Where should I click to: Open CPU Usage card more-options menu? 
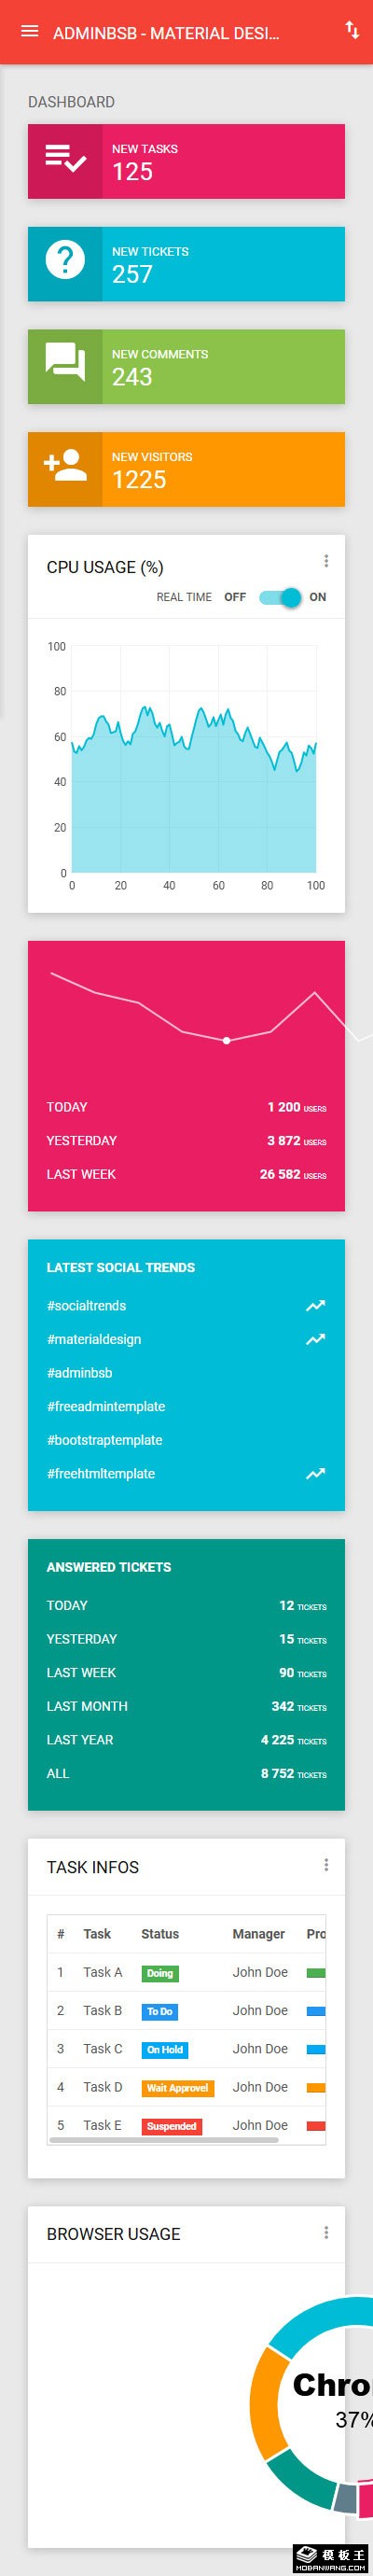(326, 561)
